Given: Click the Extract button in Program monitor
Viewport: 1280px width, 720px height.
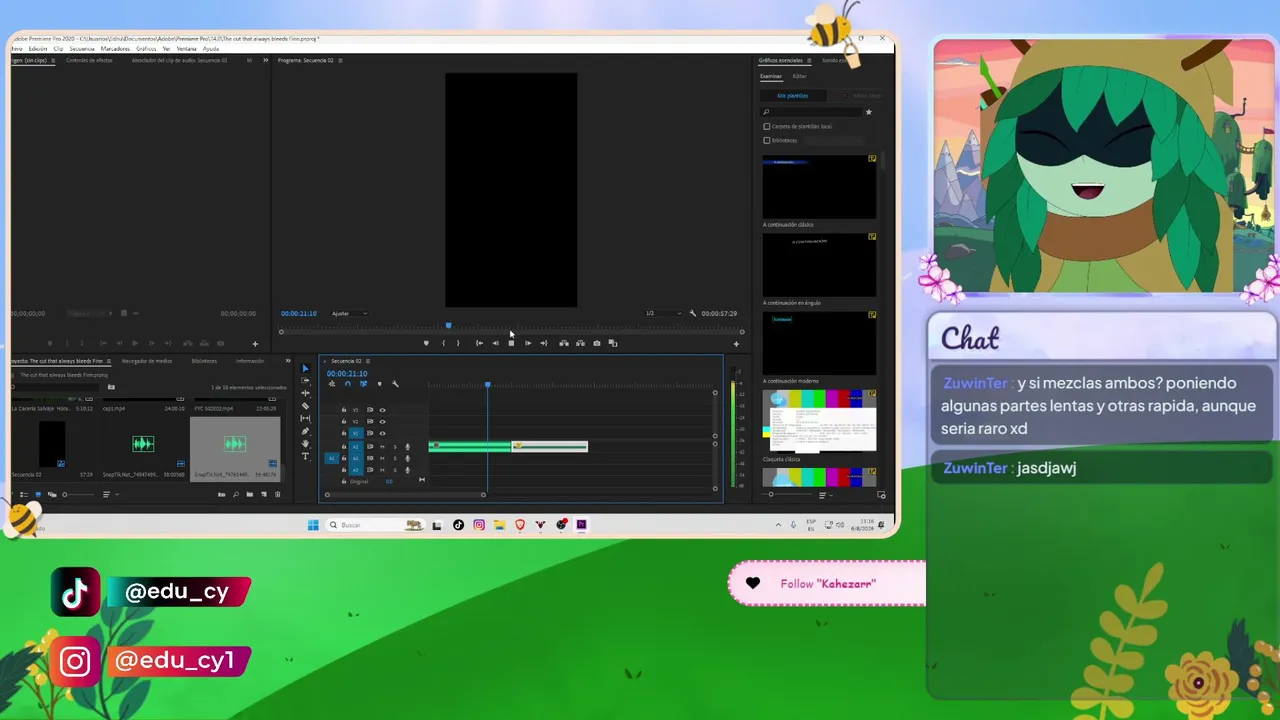Looking at the screenshot, I should click(580, 343).
